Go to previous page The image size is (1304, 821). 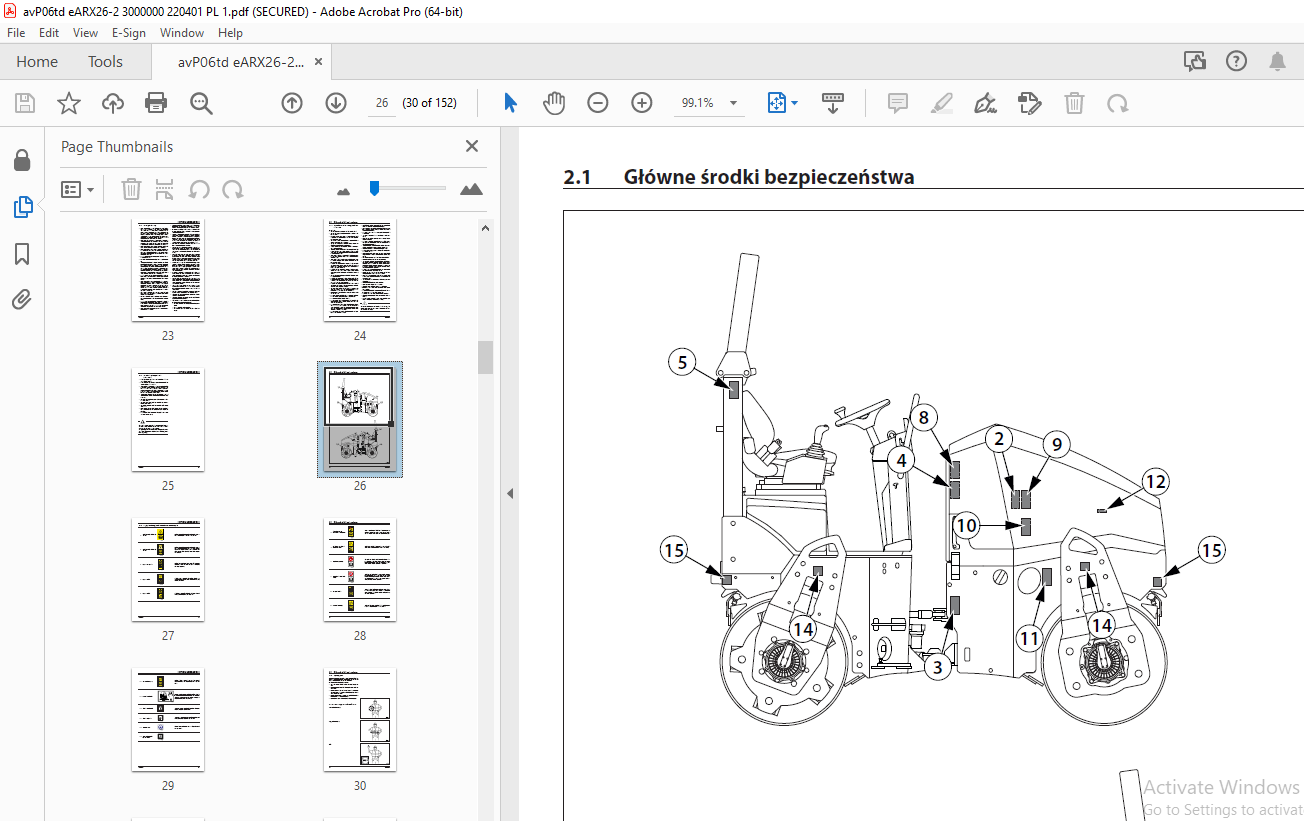pos(292,103)
